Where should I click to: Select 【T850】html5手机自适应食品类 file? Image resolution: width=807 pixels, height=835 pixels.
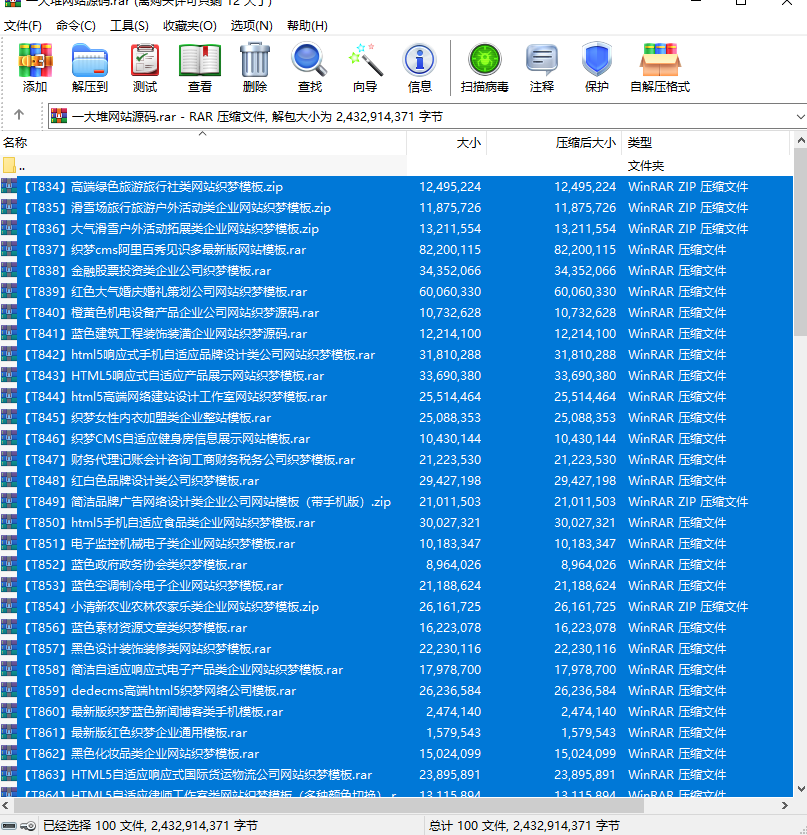click(x=396, y=522)
